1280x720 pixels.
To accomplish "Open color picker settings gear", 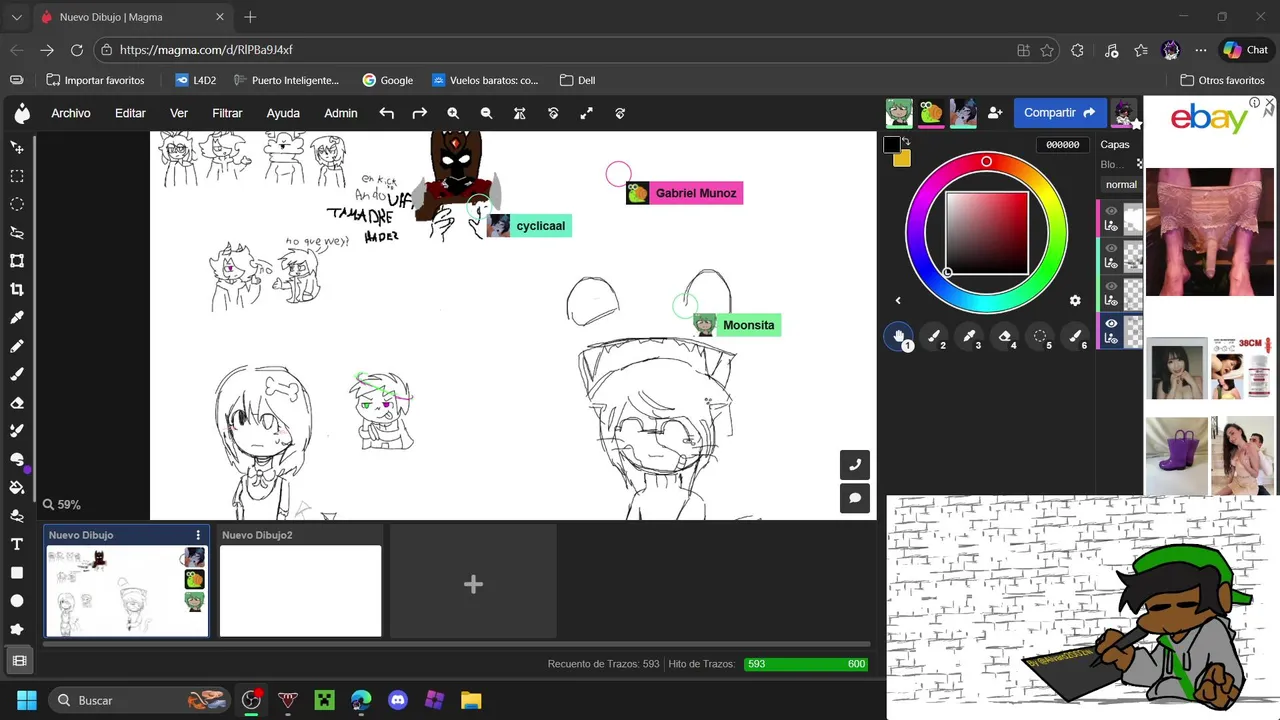I will 1075,300.
